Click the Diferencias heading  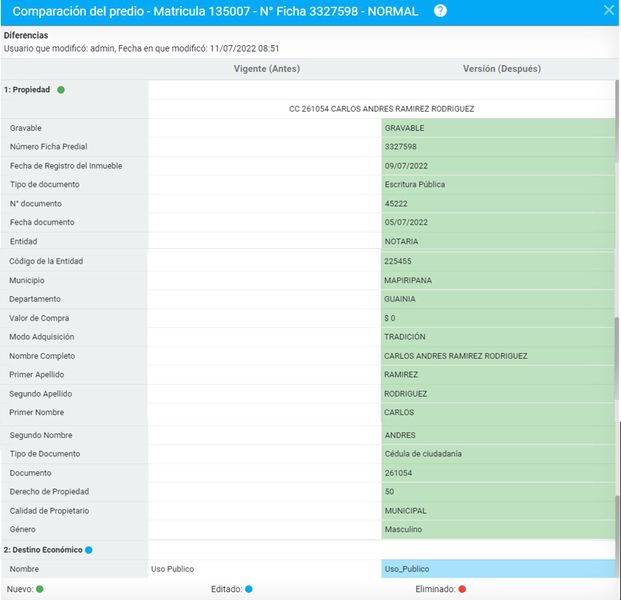click(x=26, y=35)
